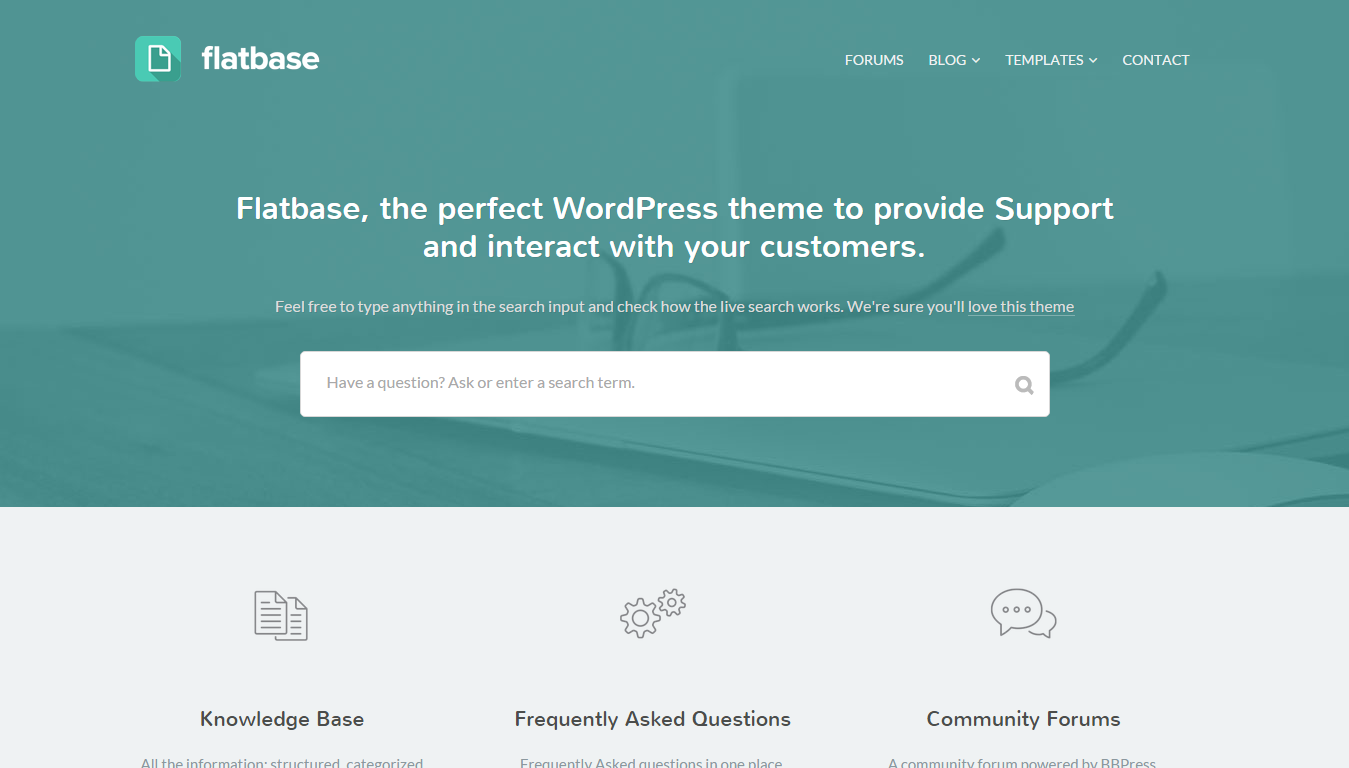Click the Community Forums speech bubbles icon
This screenshot has width=1349, height=768.
click(1023, 613)
